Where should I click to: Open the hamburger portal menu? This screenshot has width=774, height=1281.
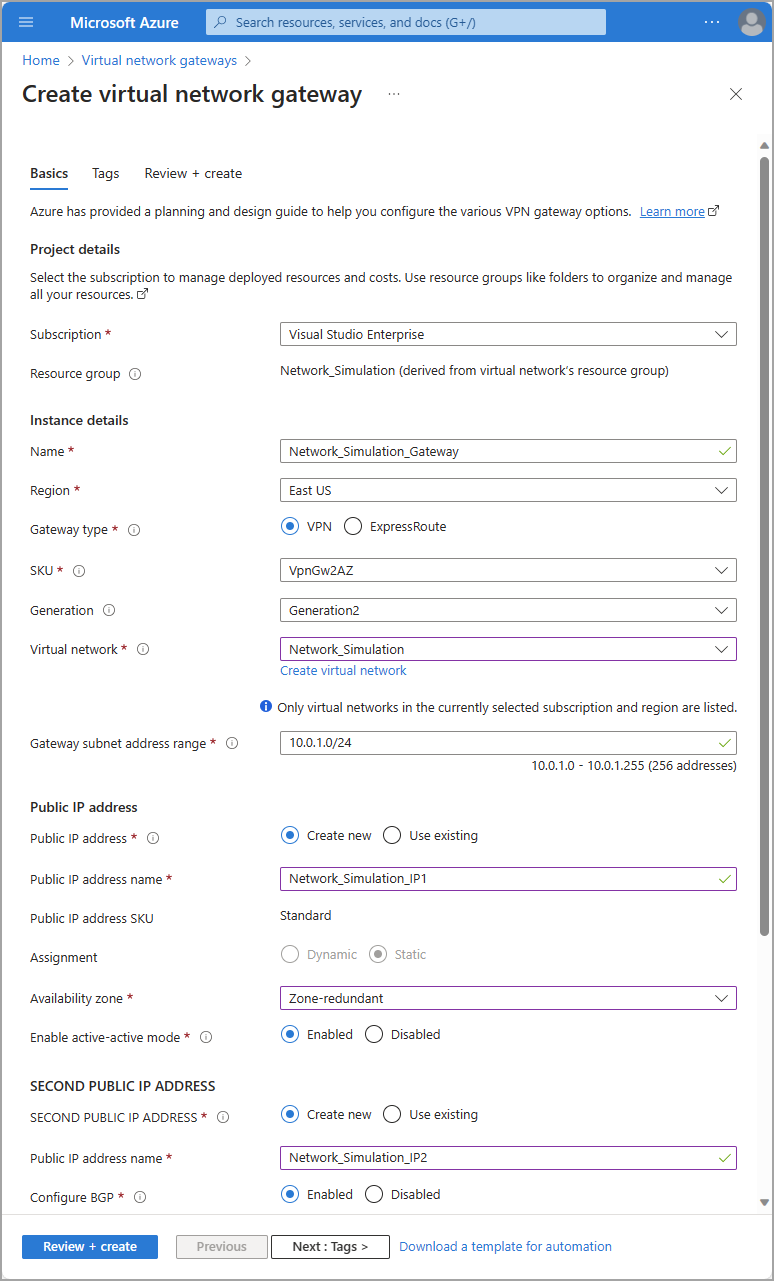click(26, 22)
